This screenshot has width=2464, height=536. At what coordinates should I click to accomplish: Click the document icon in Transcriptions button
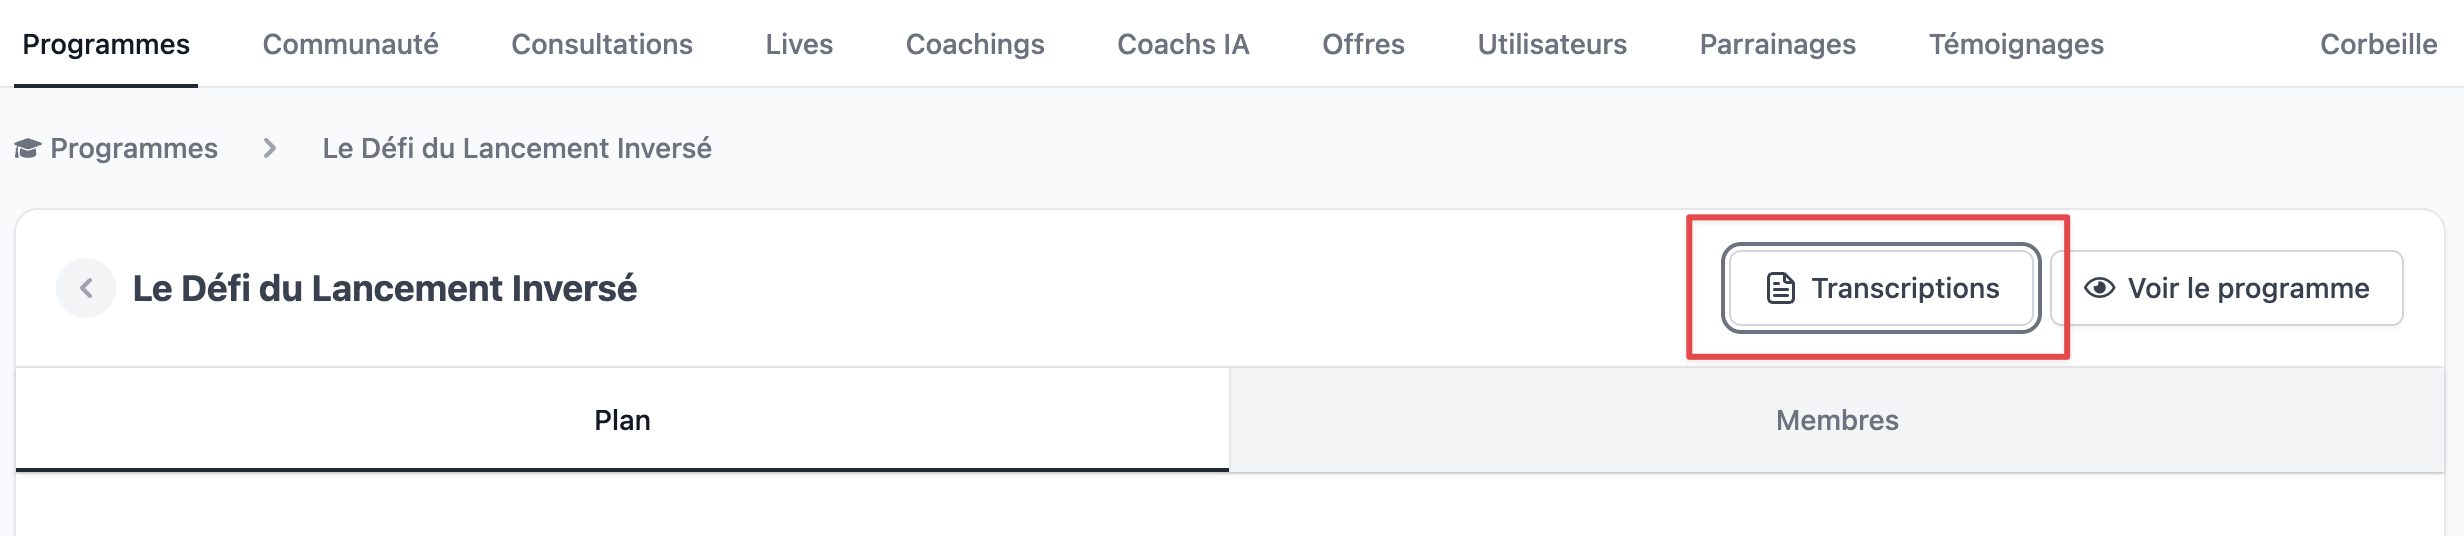[1780, 288]
